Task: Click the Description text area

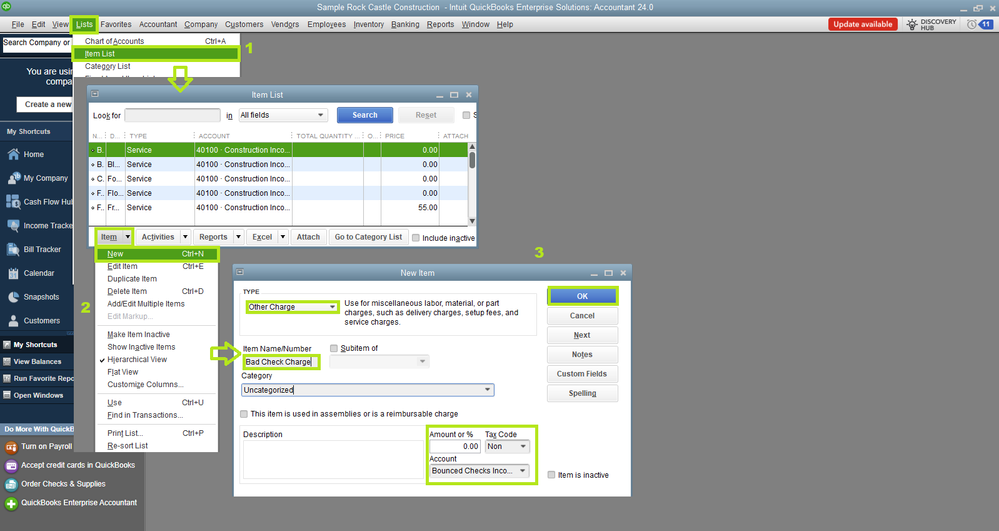Action: pyautogui.click(x=333, y=460)
